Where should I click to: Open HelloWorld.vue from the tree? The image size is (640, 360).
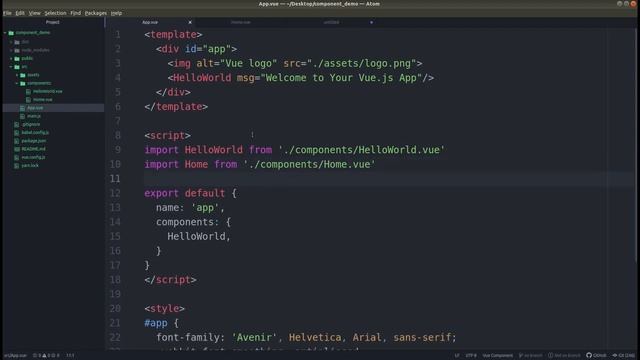(x=48, y=91)
